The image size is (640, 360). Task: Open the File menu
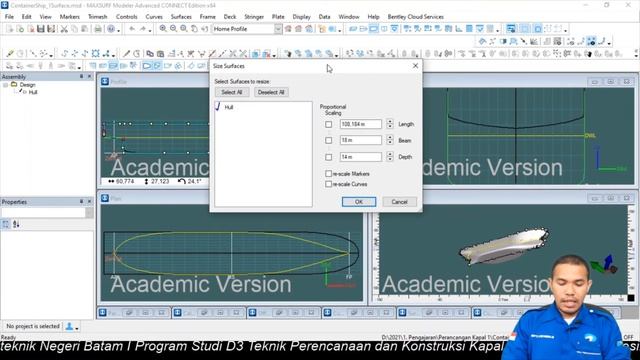[9, 17]
